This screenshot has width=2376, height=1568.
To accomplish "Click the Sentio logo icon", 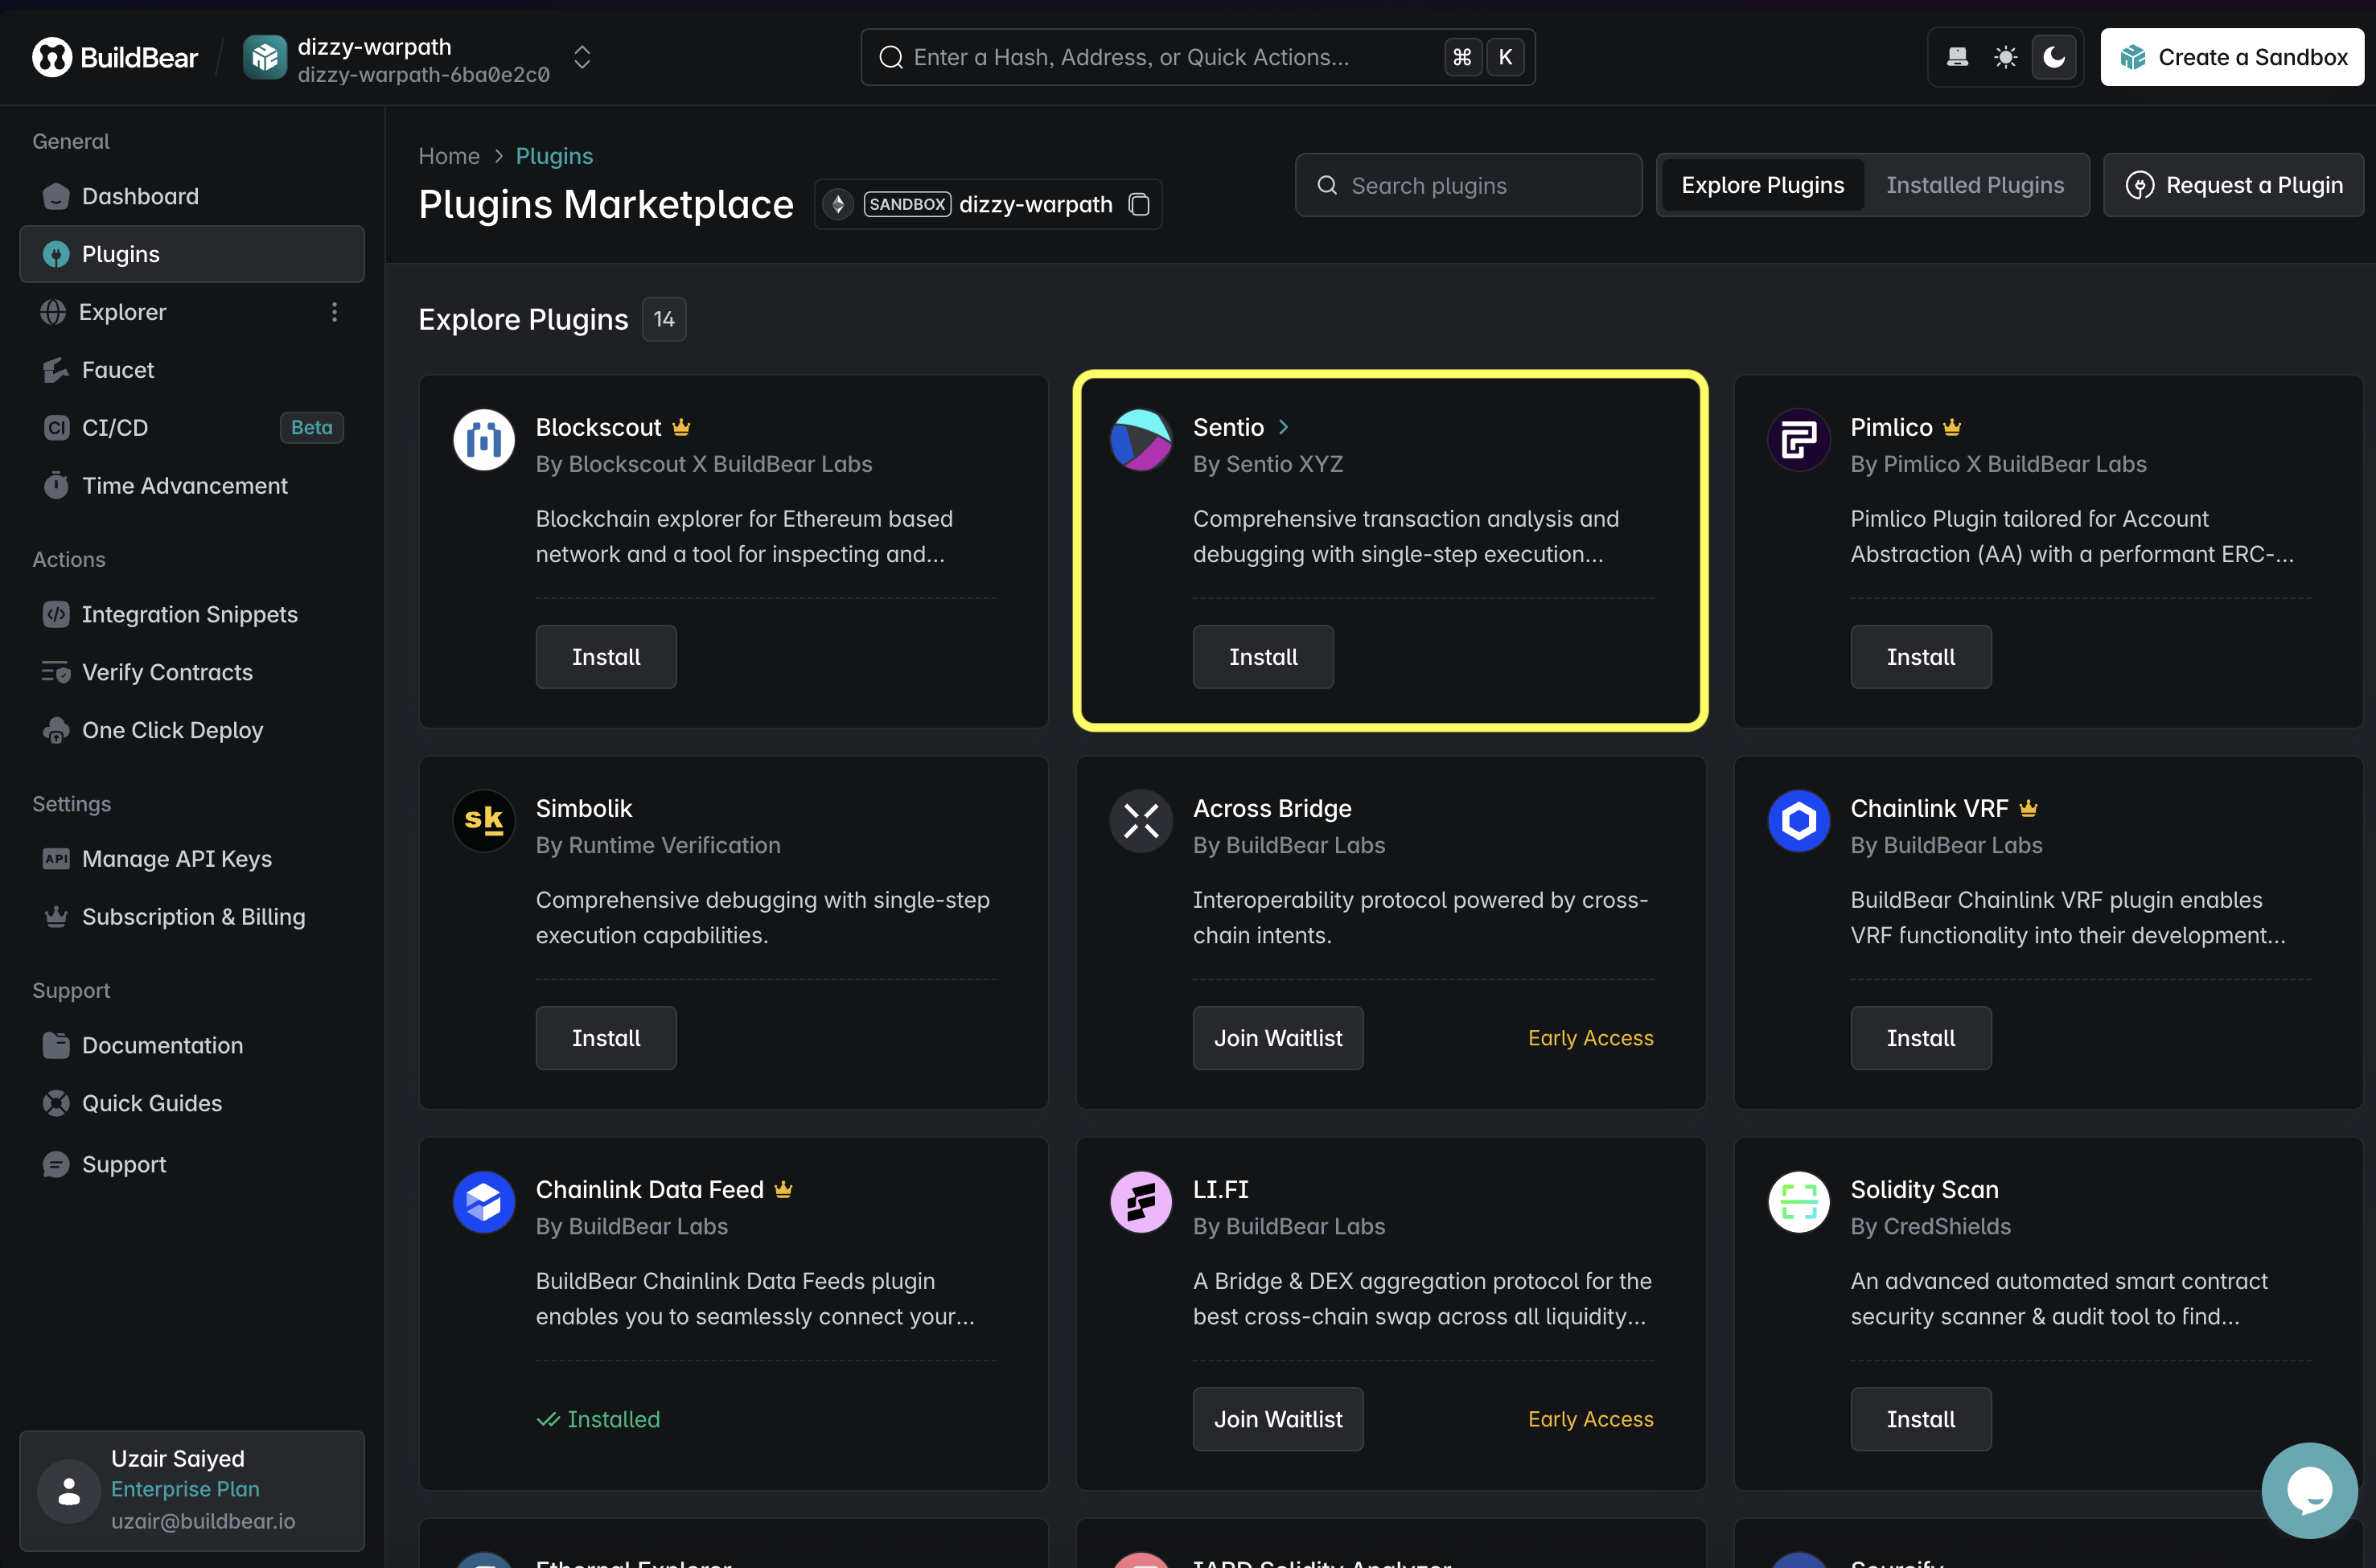I will [x=1141, y=439].
